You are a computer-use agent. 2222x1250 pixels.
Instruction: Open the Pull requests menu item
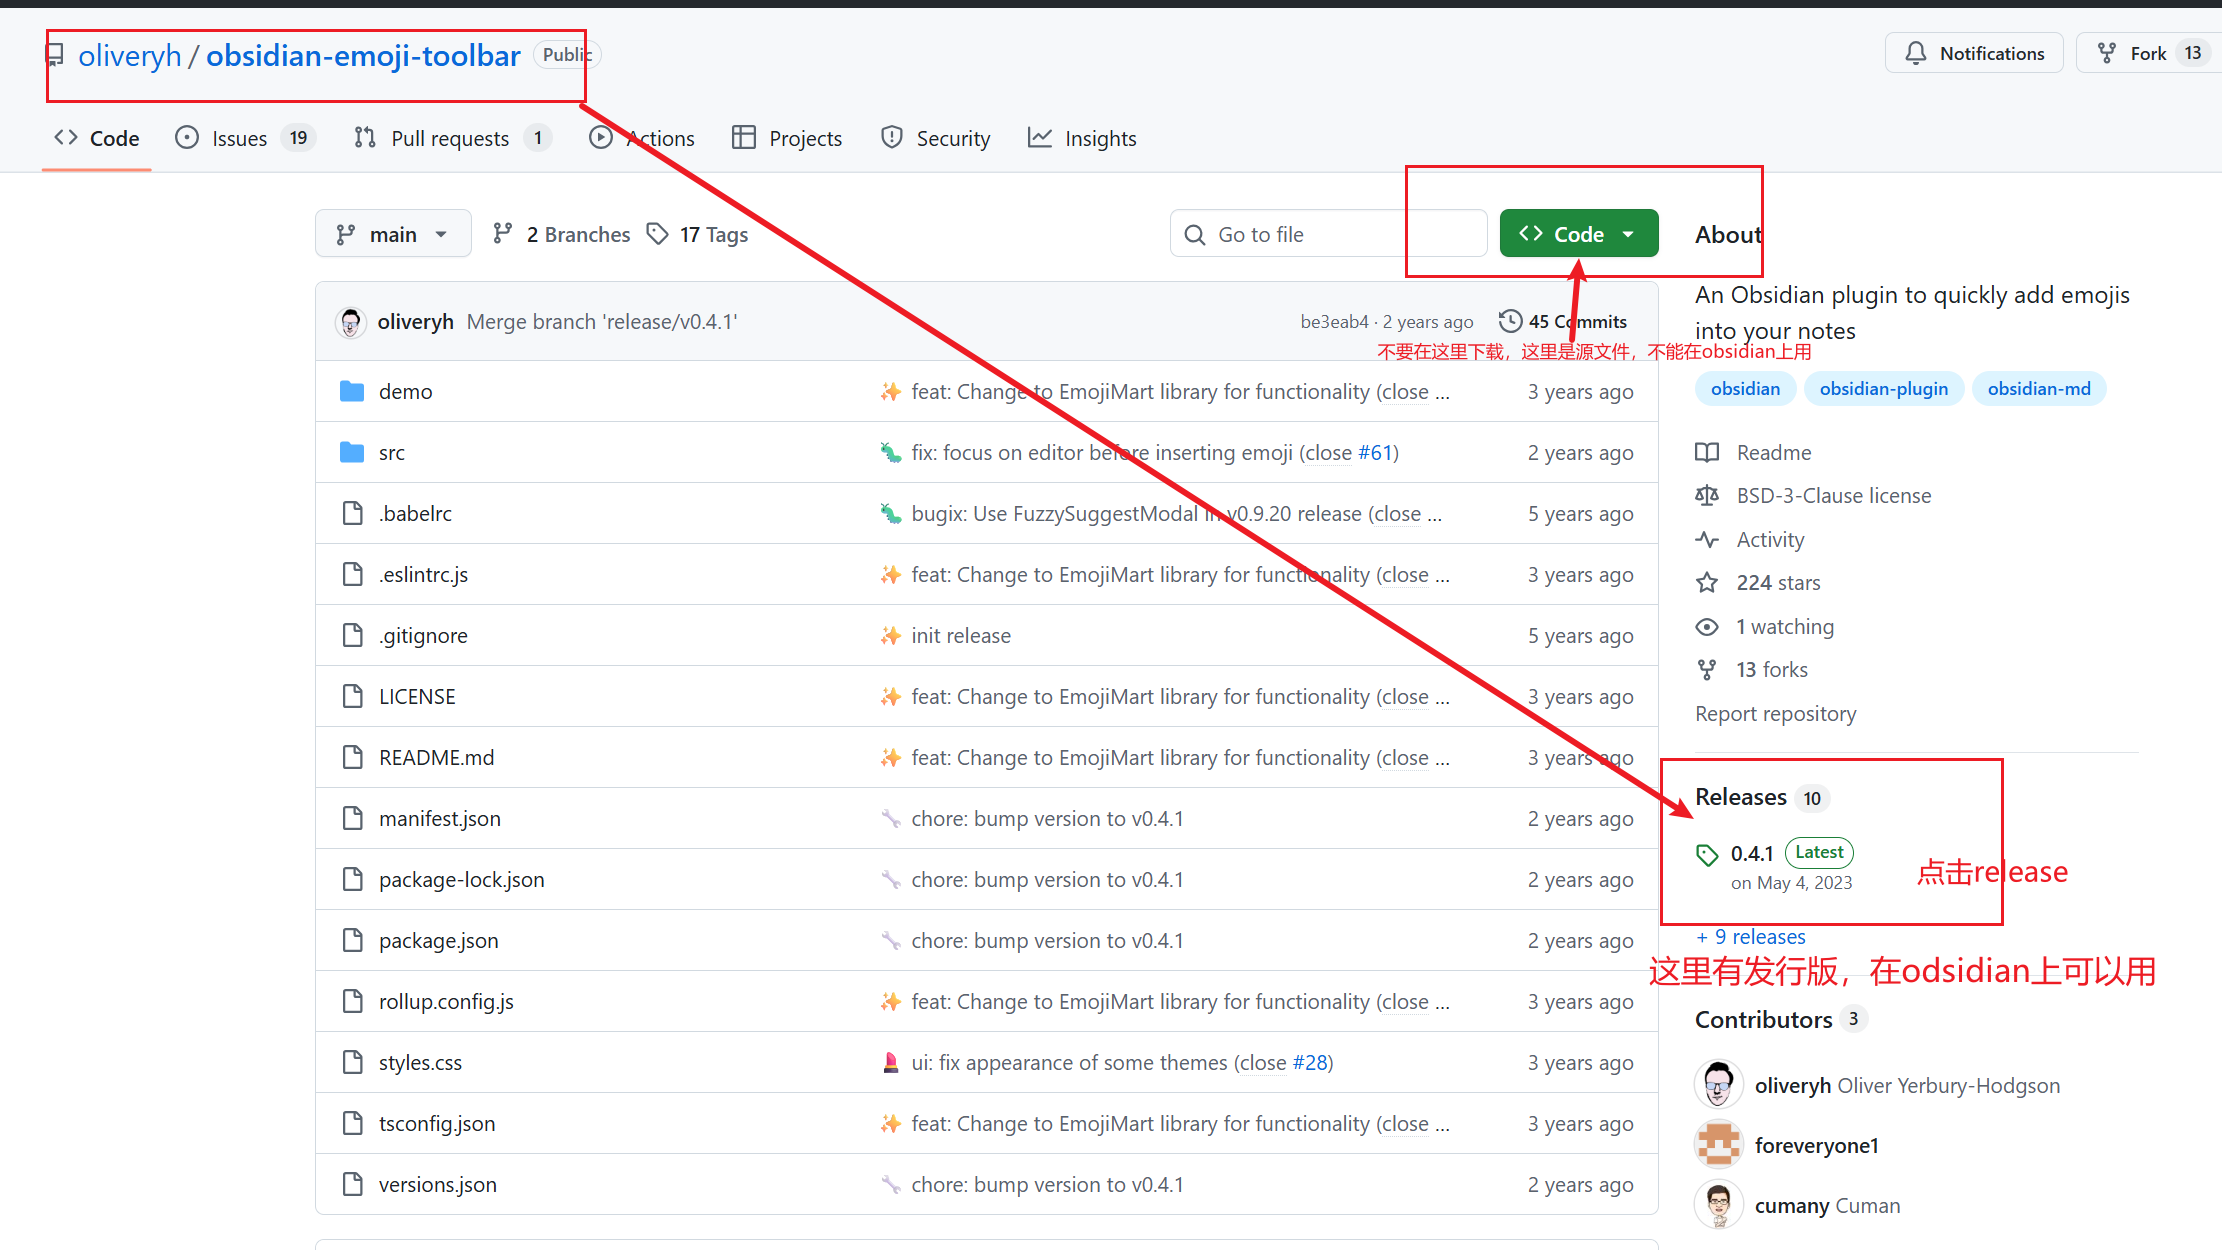click(x=452, y=138)
